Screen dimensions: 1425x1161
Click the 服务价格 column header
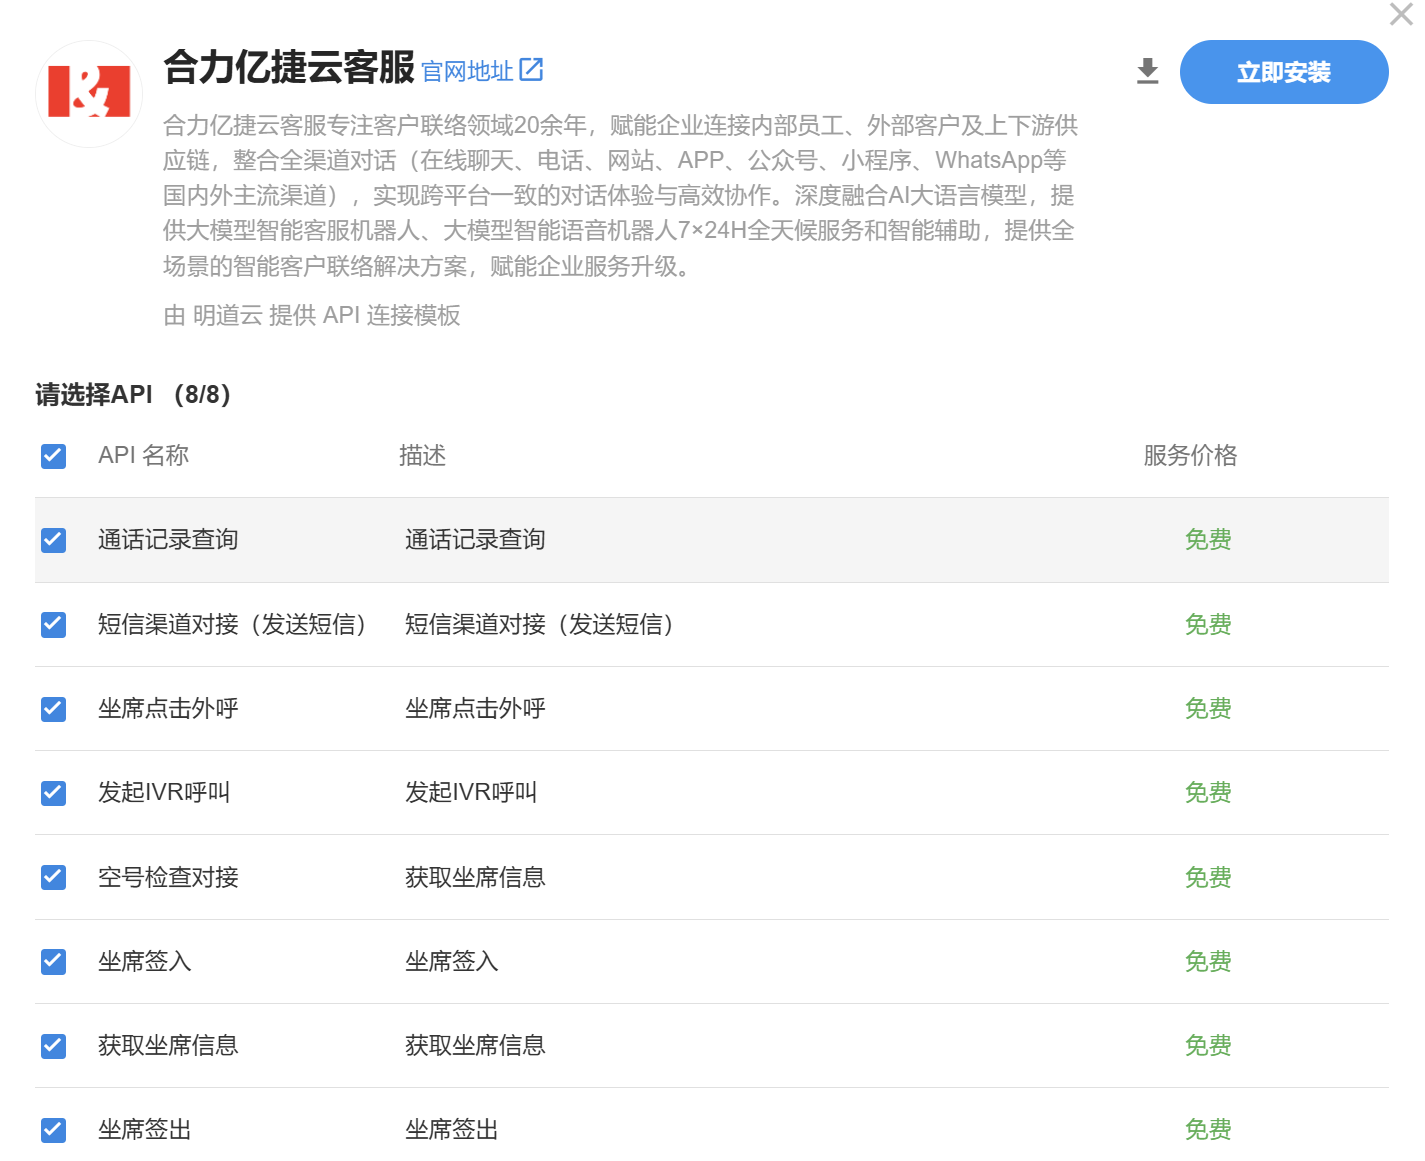tap(1190, 456)
